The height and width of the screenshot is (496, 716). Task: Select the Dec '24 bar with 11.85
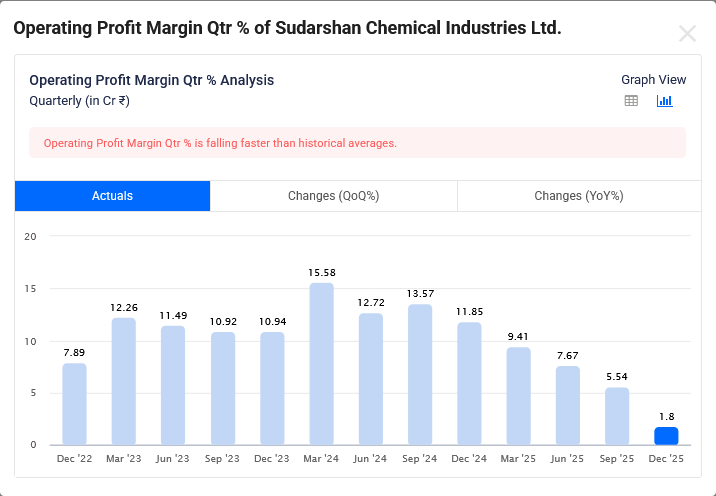[469, 383]
